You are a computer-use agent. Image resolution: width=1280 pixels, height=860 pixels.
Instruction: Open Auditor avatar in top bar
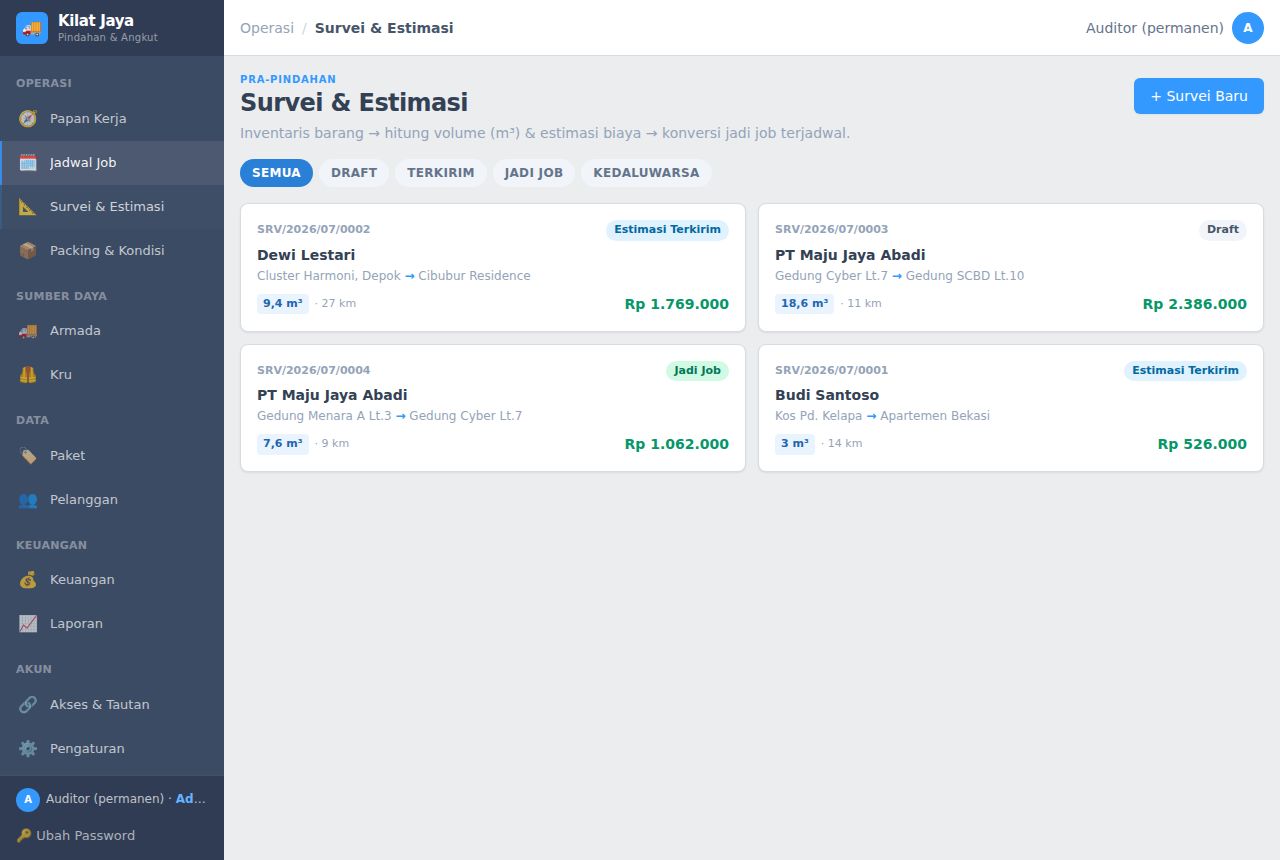pyautogui.click(x=1248, y=28)
